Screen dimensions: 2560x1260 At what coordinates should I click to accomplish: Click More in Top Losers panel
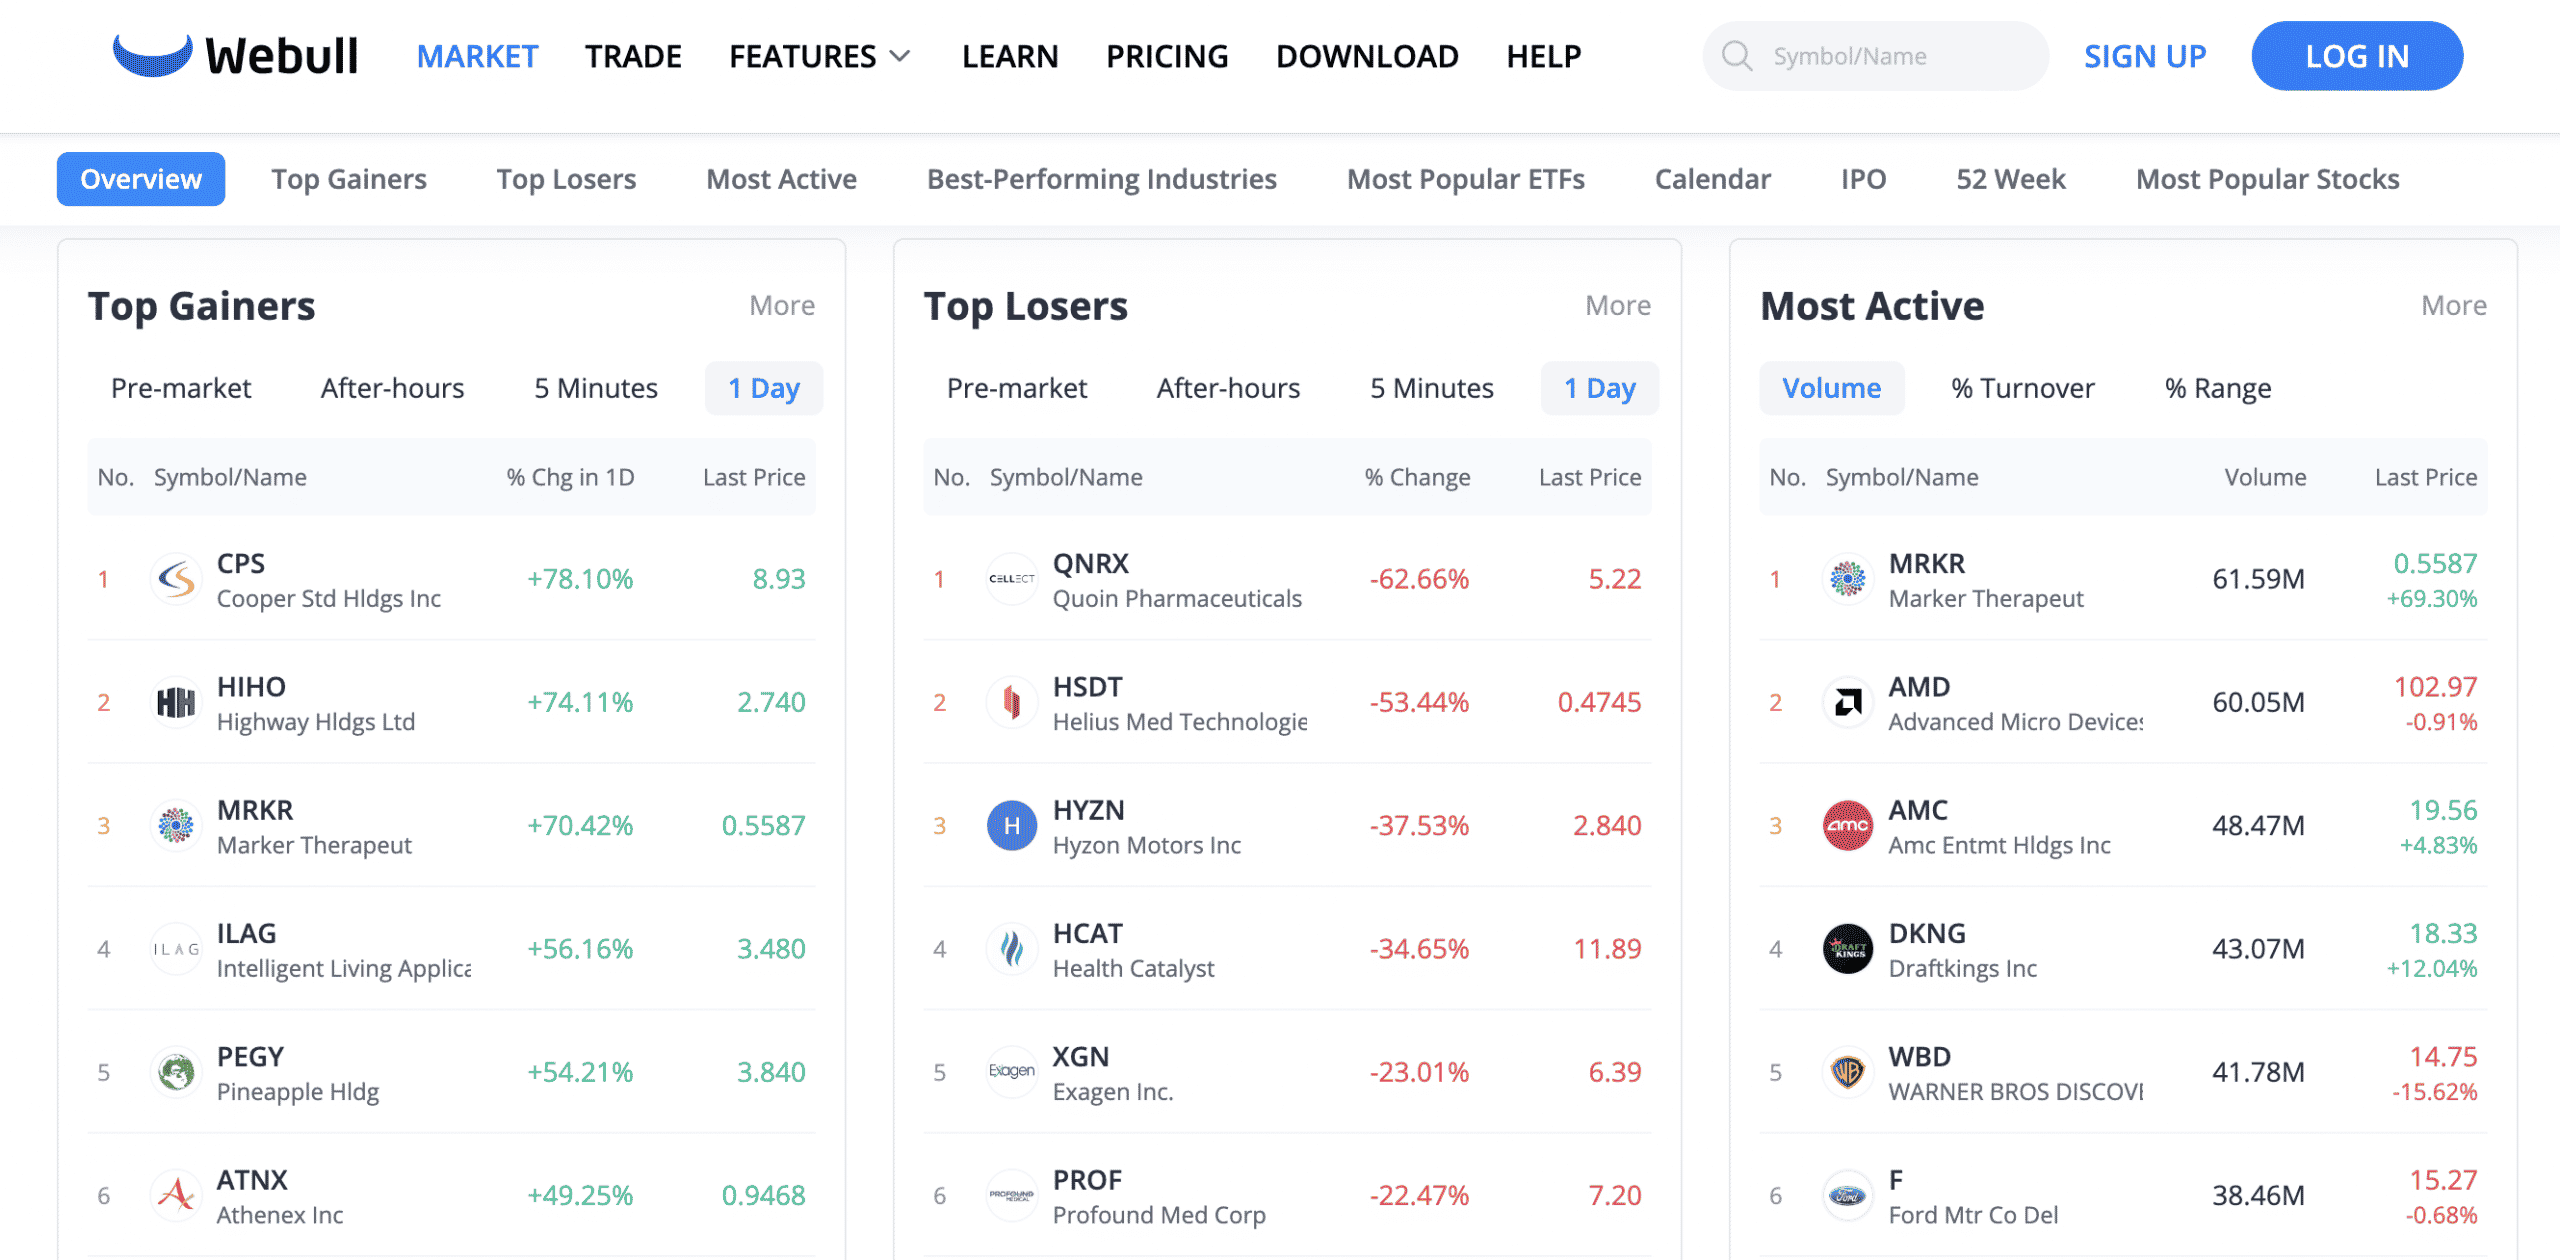pyautogui.click(x=1618, y=305)
